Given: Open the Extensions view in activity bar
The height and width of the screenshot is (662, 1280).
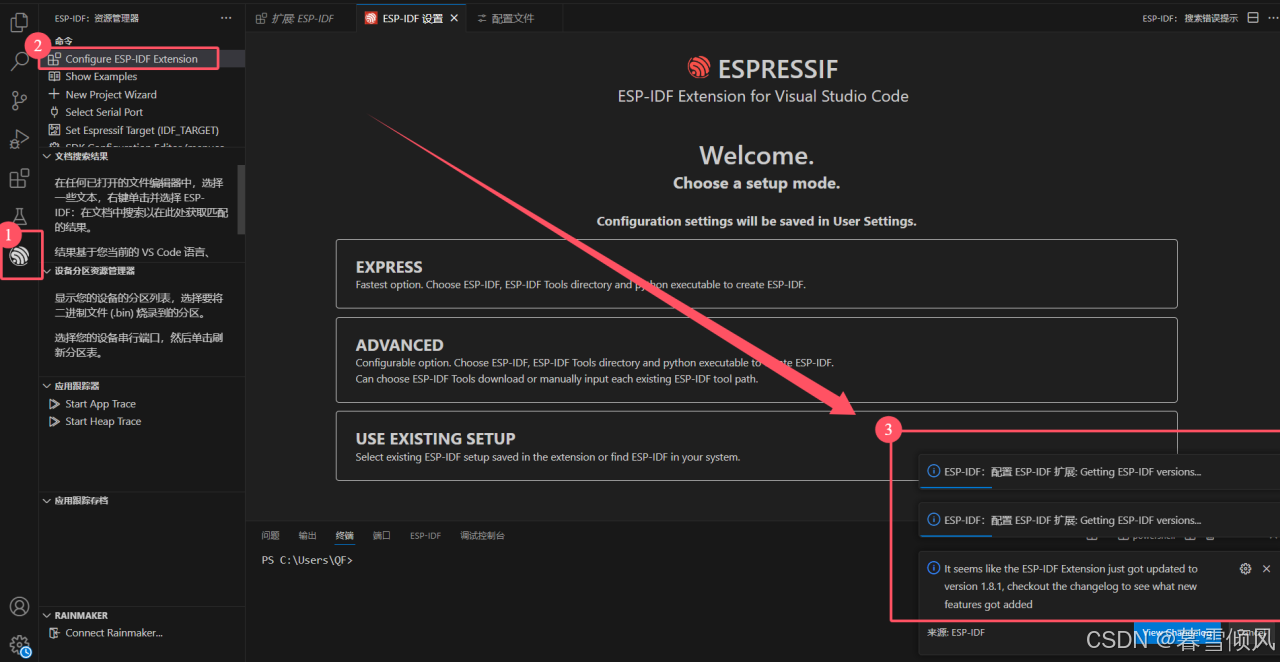Looking at the screenshot, I should pos(19,179).
